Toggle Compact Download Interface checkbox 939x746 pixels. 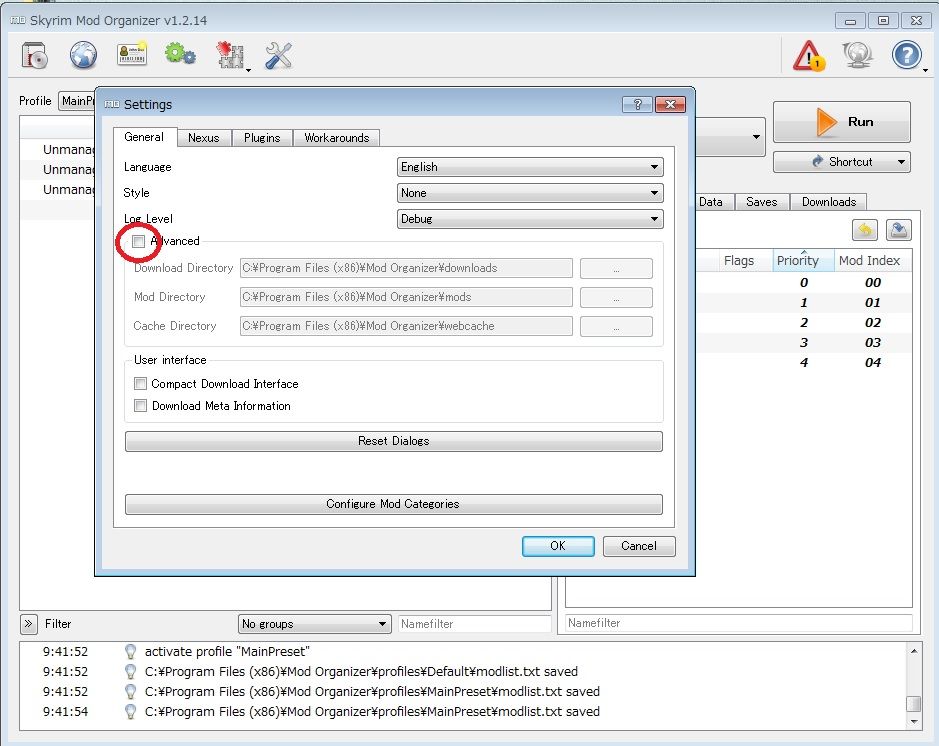click(x=140, y=383)
